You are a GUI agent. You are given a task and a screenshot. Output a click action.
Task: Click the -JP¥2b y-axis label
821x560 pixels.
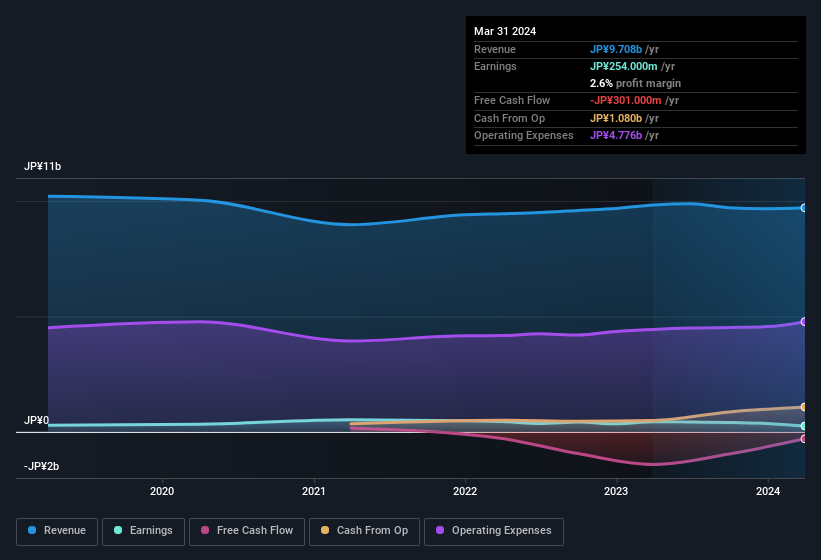point(41,466)
